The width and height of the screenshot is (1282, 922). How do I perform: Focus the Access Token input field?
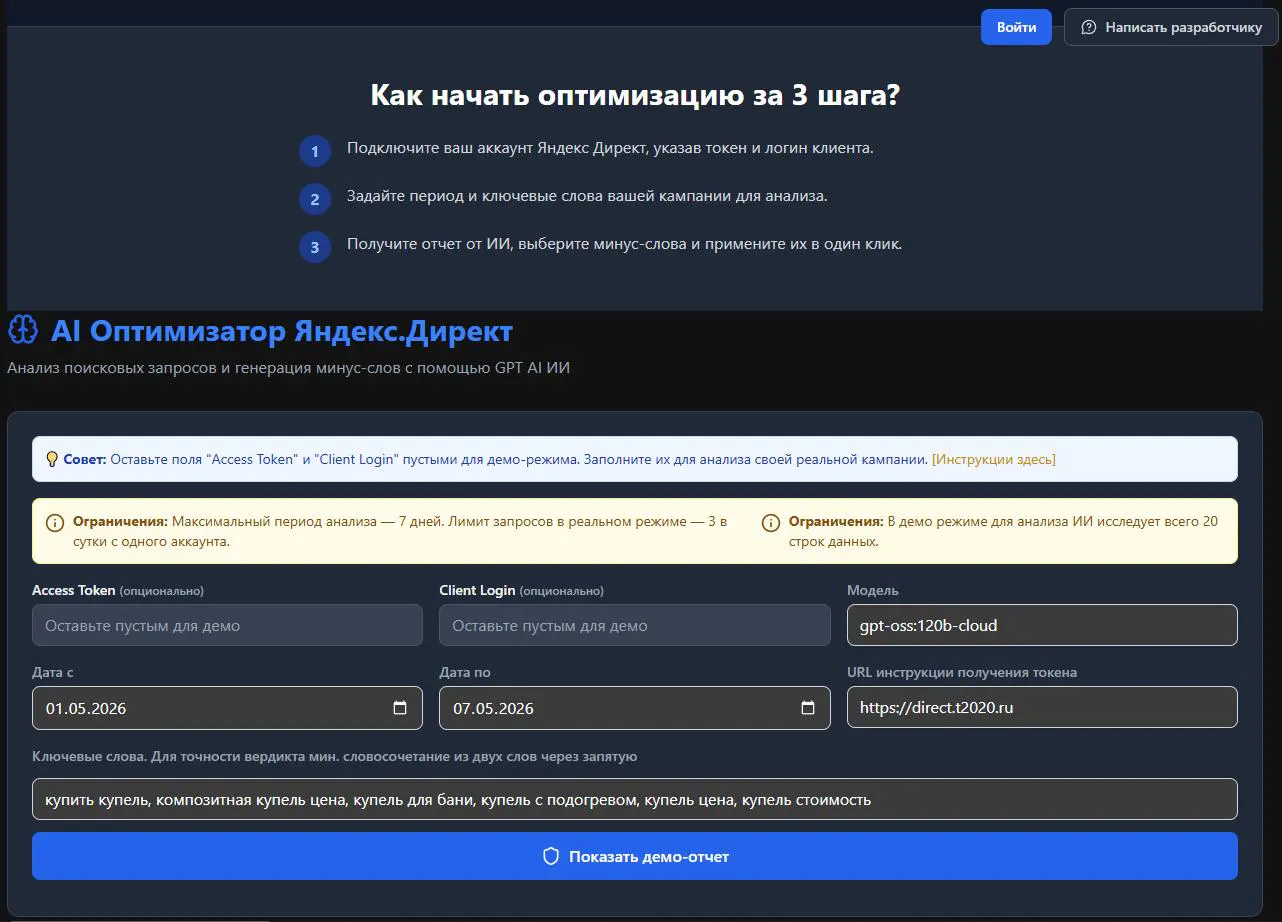(227, 625)
